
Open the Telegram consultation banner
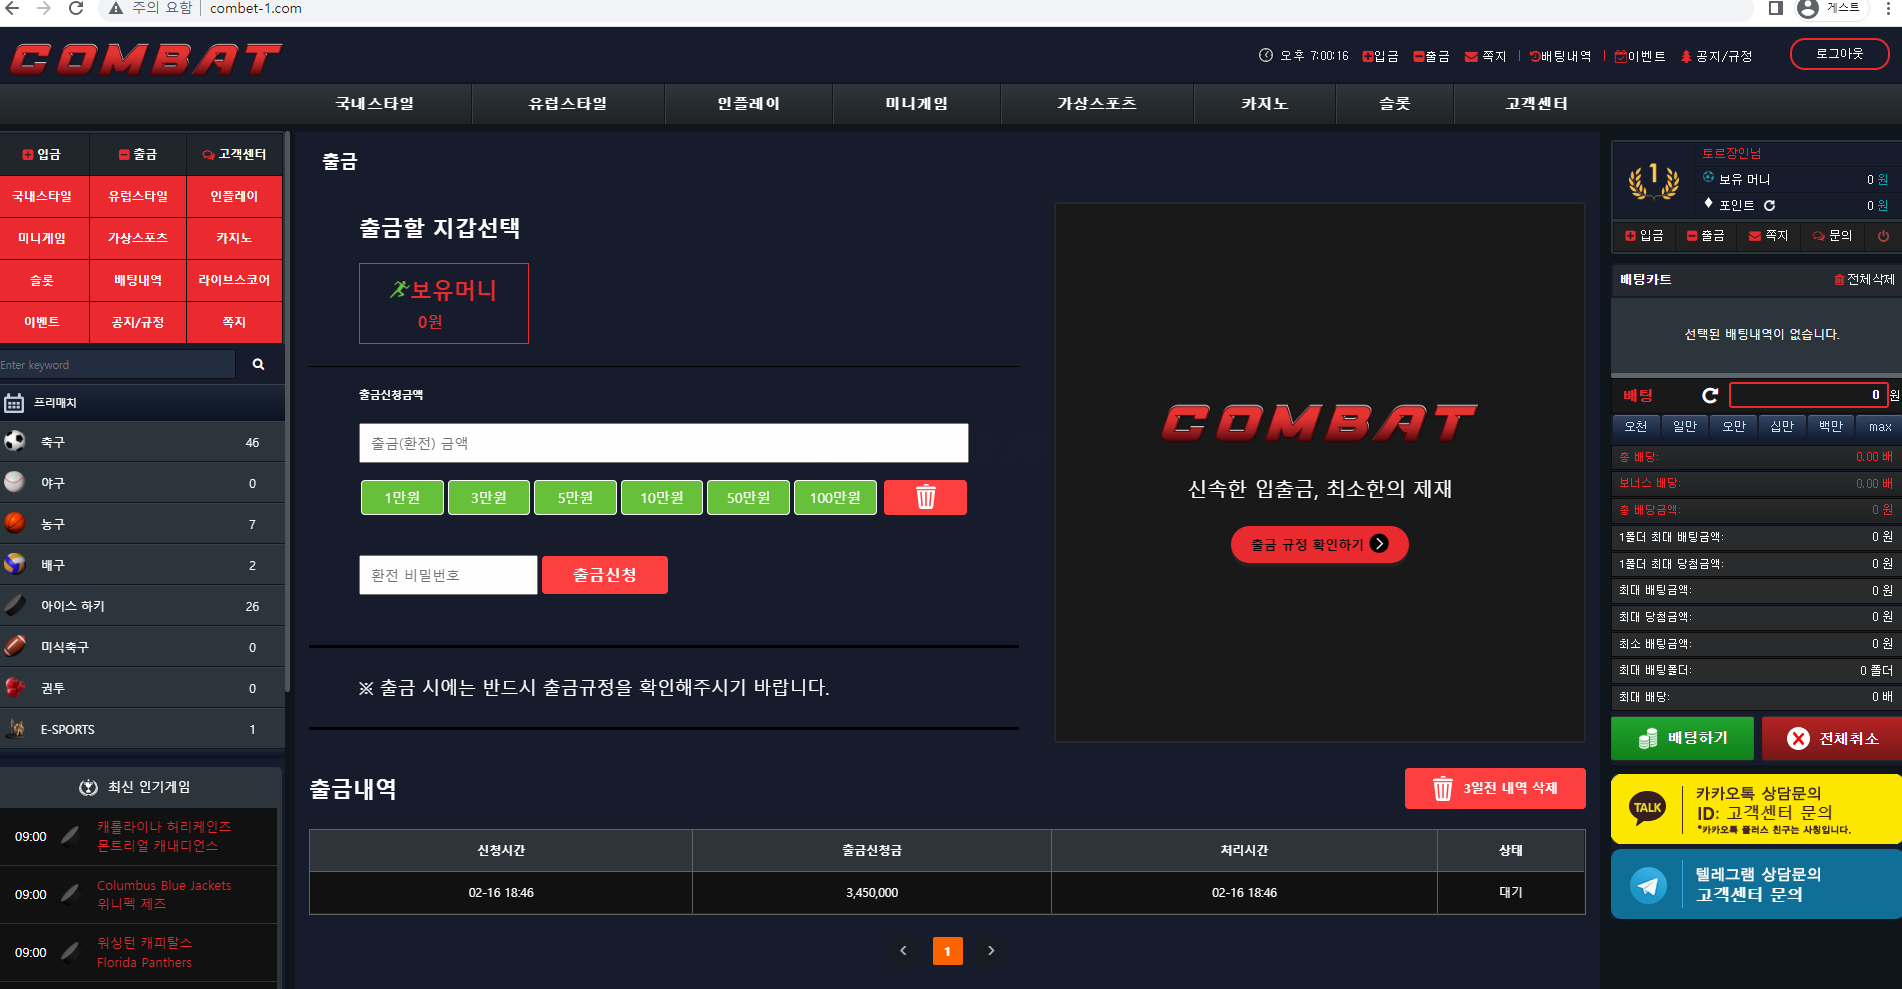1755,884
